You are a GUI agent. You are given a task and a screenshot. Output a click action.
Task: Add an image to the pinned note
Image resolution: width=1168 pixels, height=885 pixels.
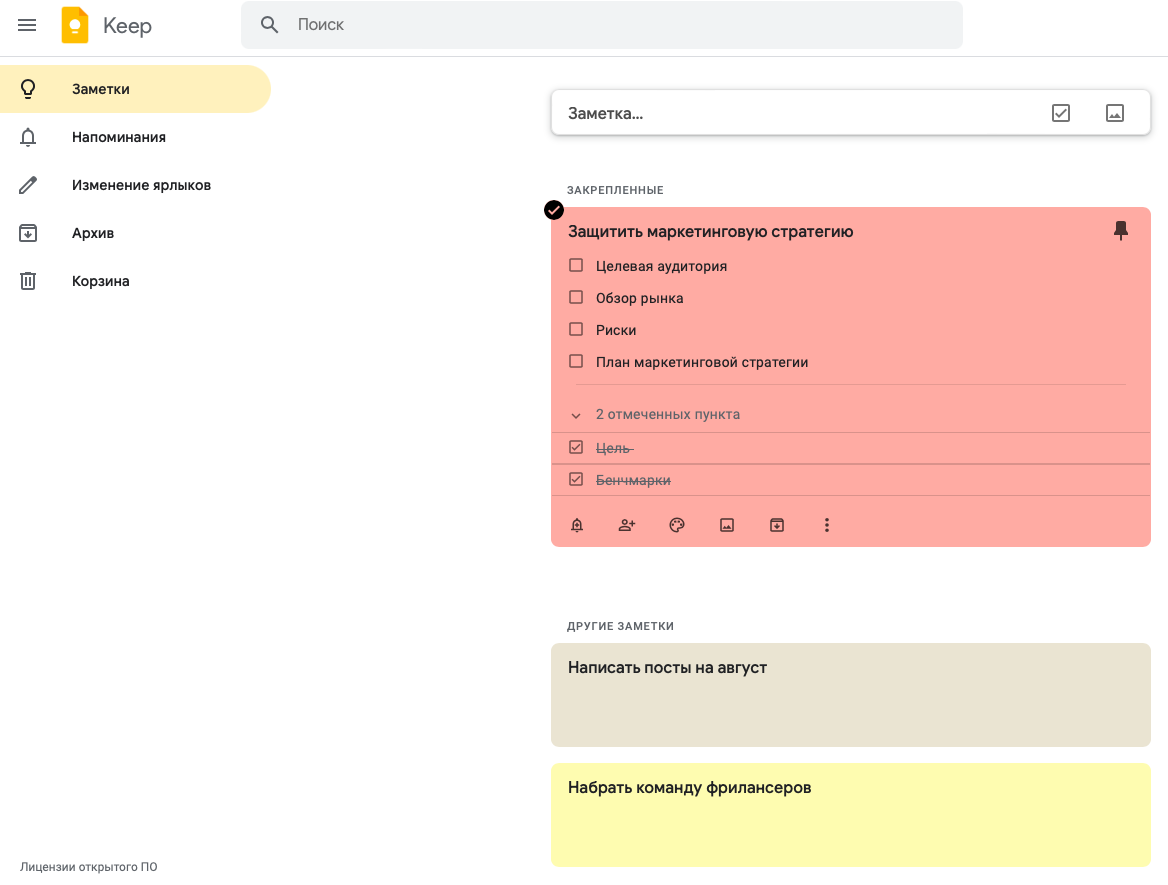pos(727,525)
